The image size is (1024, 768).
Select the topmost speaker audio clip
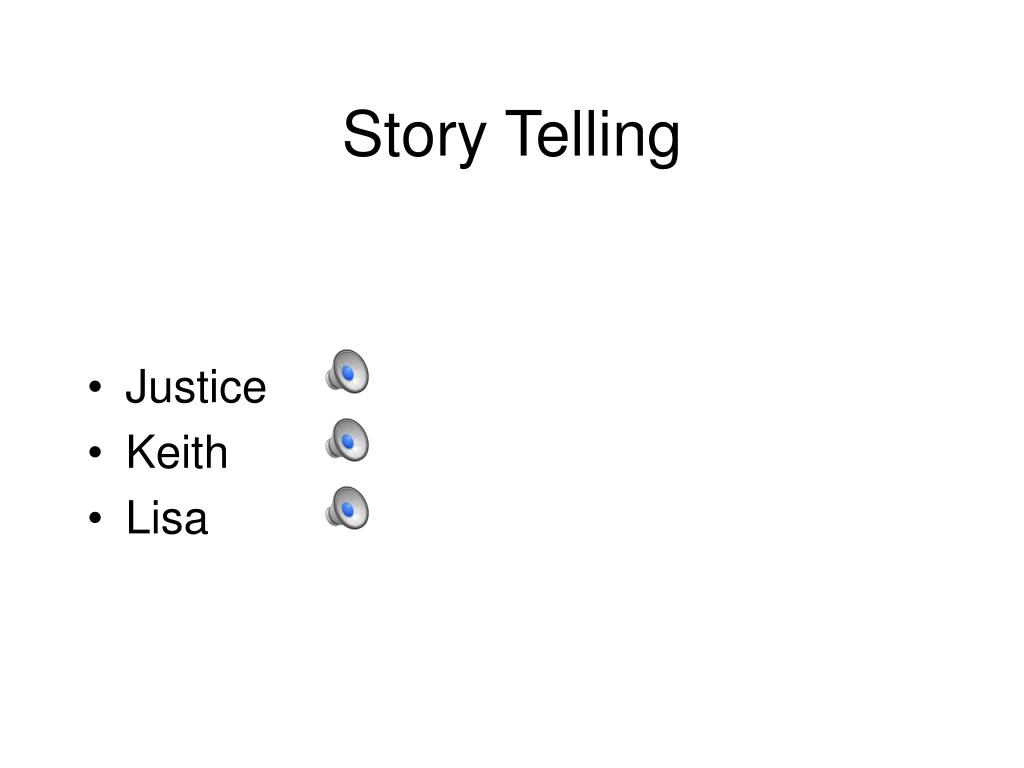[x=347, y=372]
